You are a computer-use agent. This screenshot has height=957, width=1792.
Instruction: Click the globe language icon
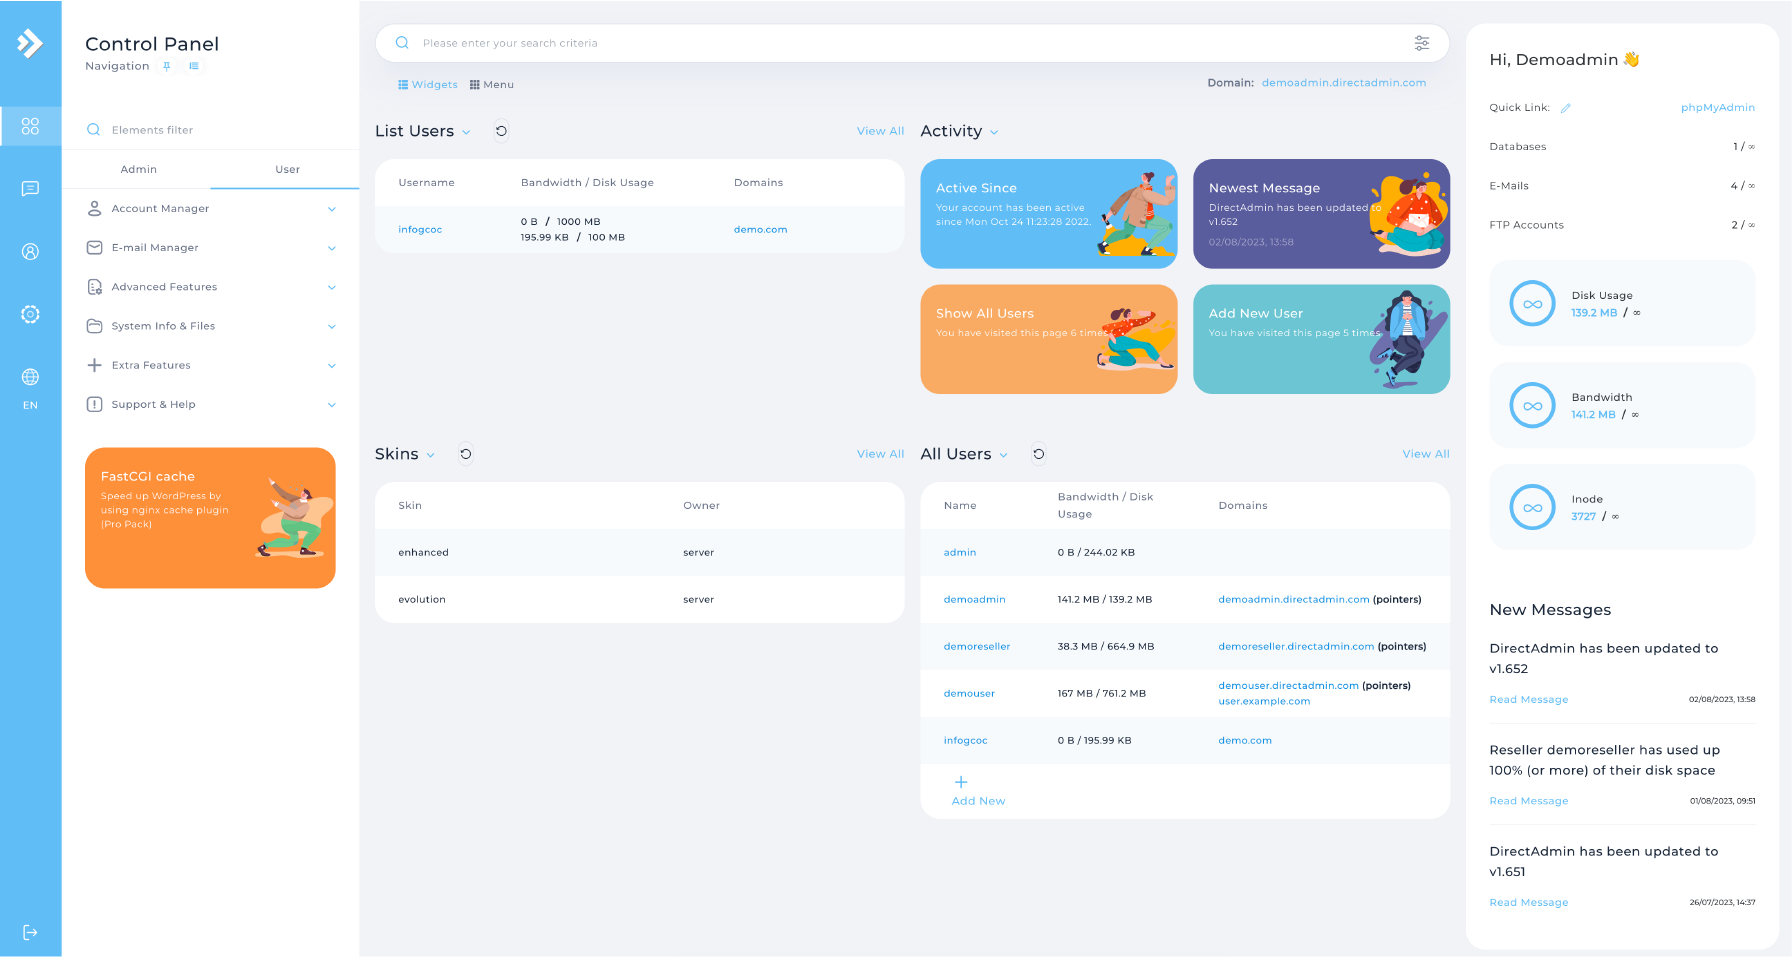pos(30,377)
